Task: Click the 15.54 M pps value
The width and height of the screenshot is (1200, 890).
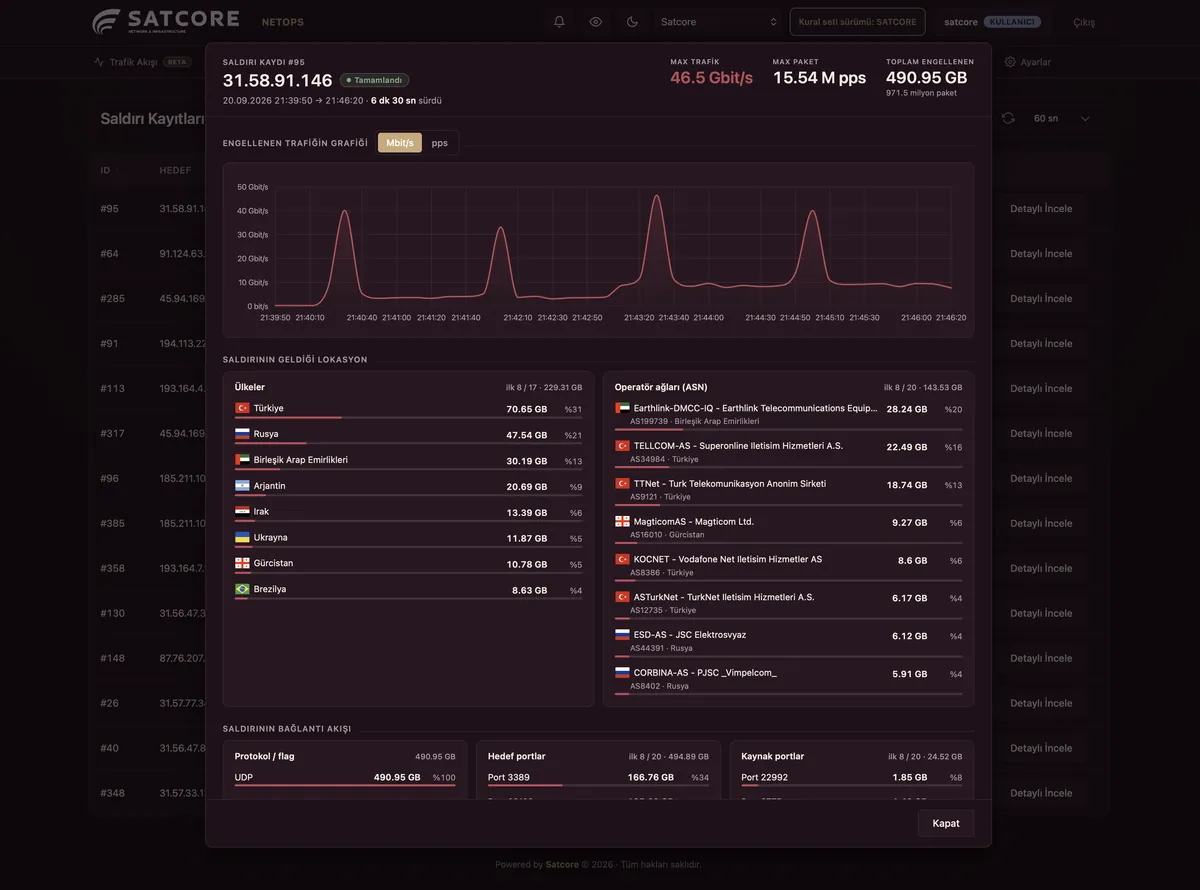Action: 819,78
